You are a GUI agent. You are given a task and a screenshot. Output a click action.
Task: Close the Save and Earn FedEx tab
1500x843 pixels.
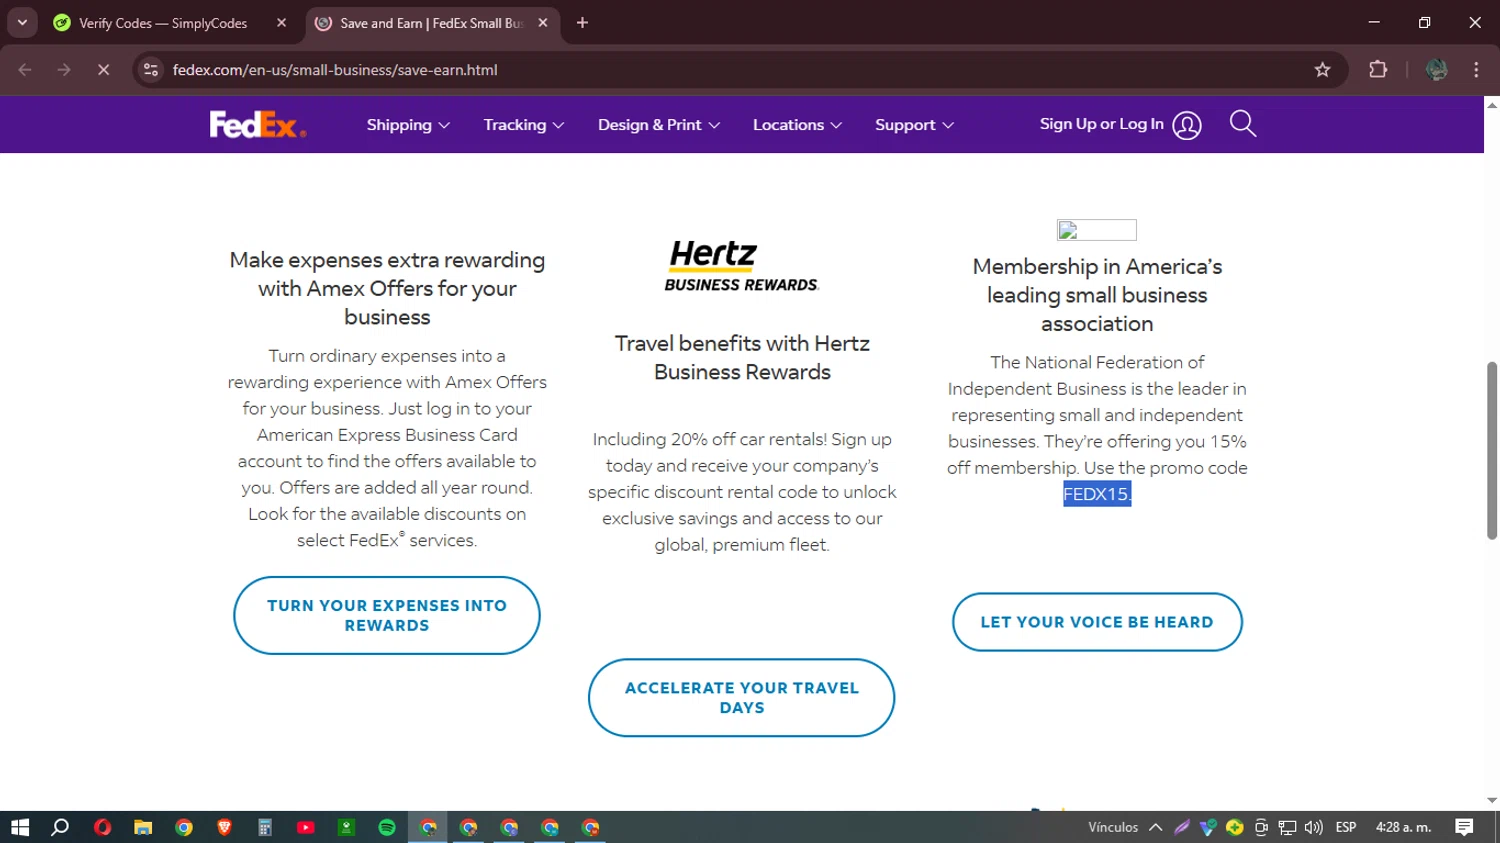[543, 23]
